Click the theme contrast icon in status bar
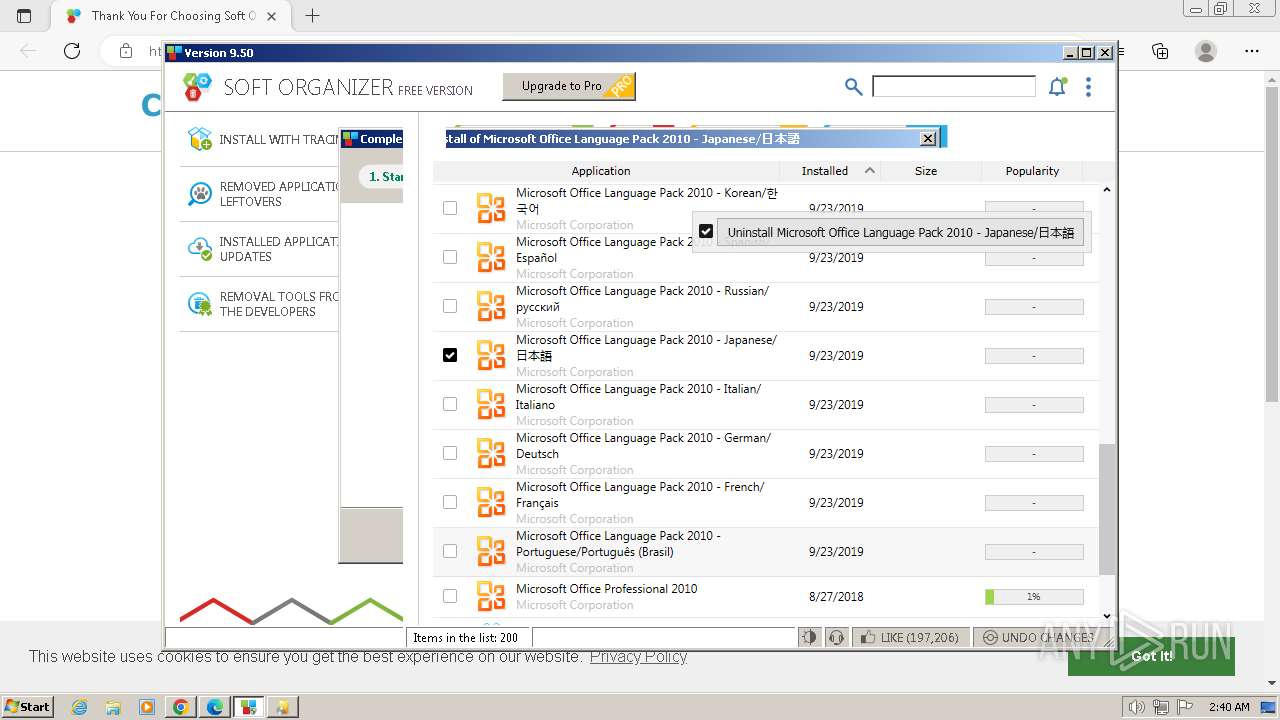This screenshot has width=1280, height=720. (x=810, y=637)
